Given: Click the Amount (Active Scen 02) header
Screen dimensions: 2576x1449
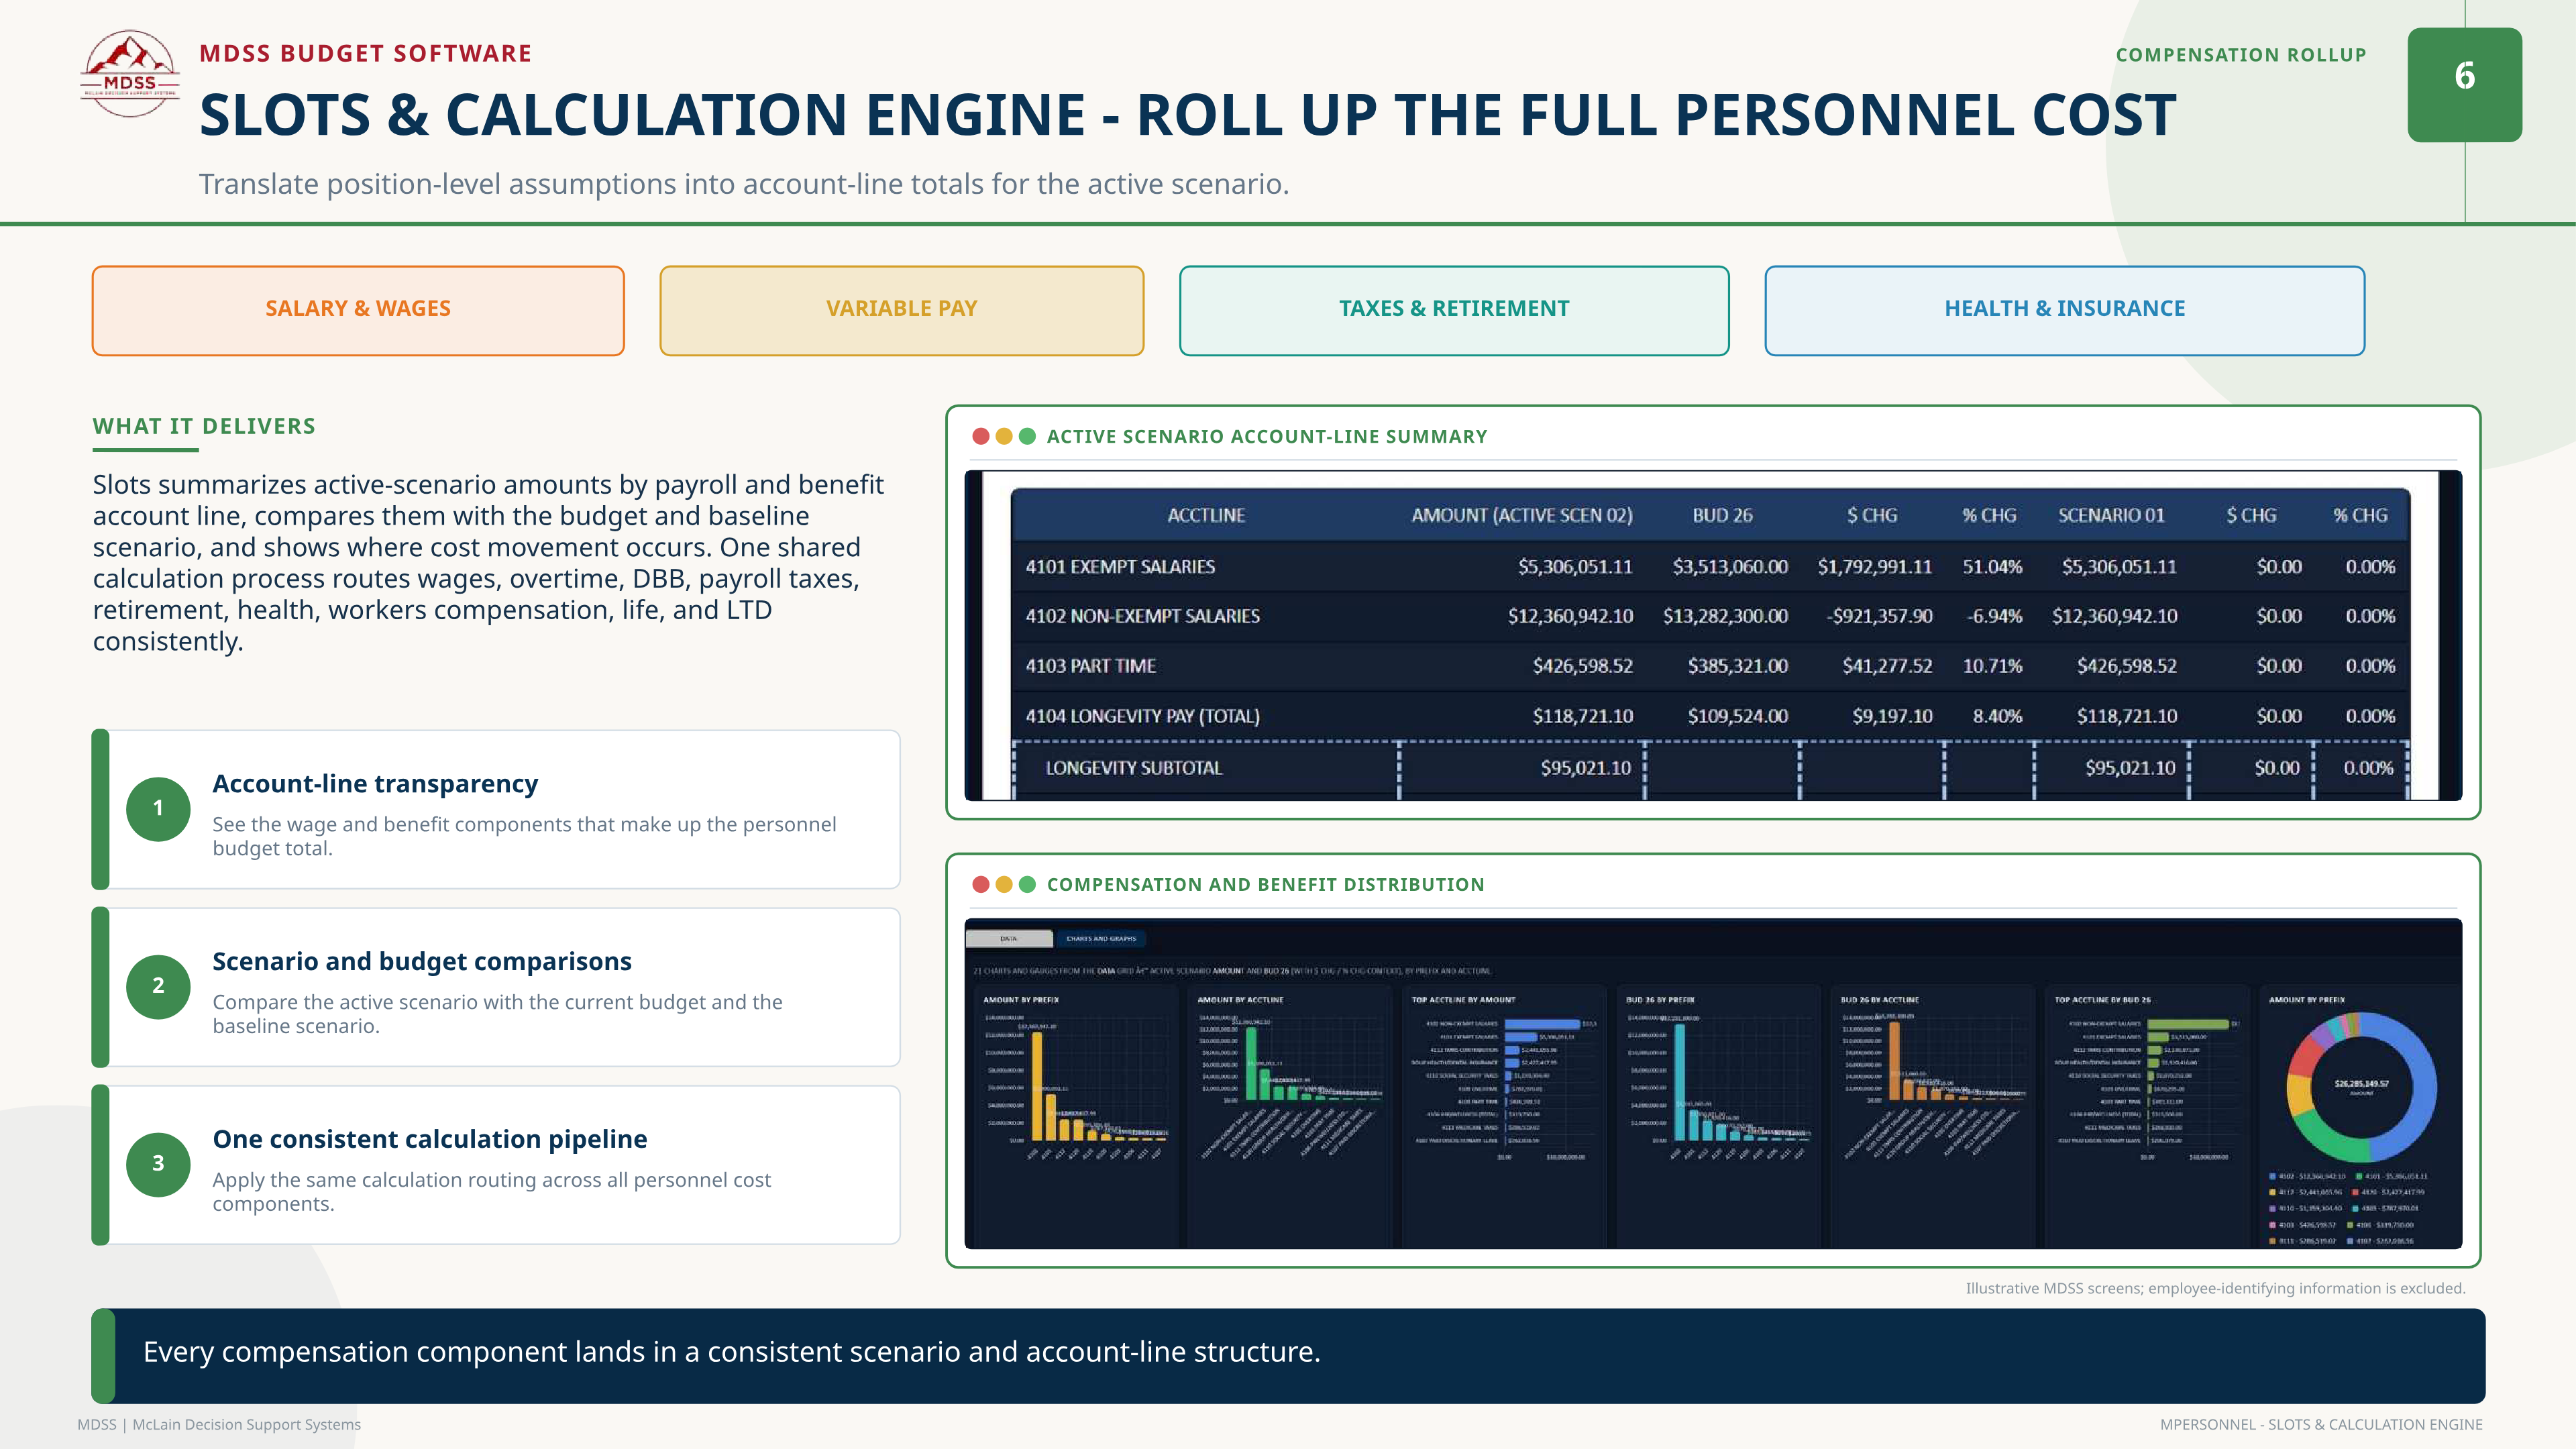Looking at the screenshot, I should coord(1521,515).
